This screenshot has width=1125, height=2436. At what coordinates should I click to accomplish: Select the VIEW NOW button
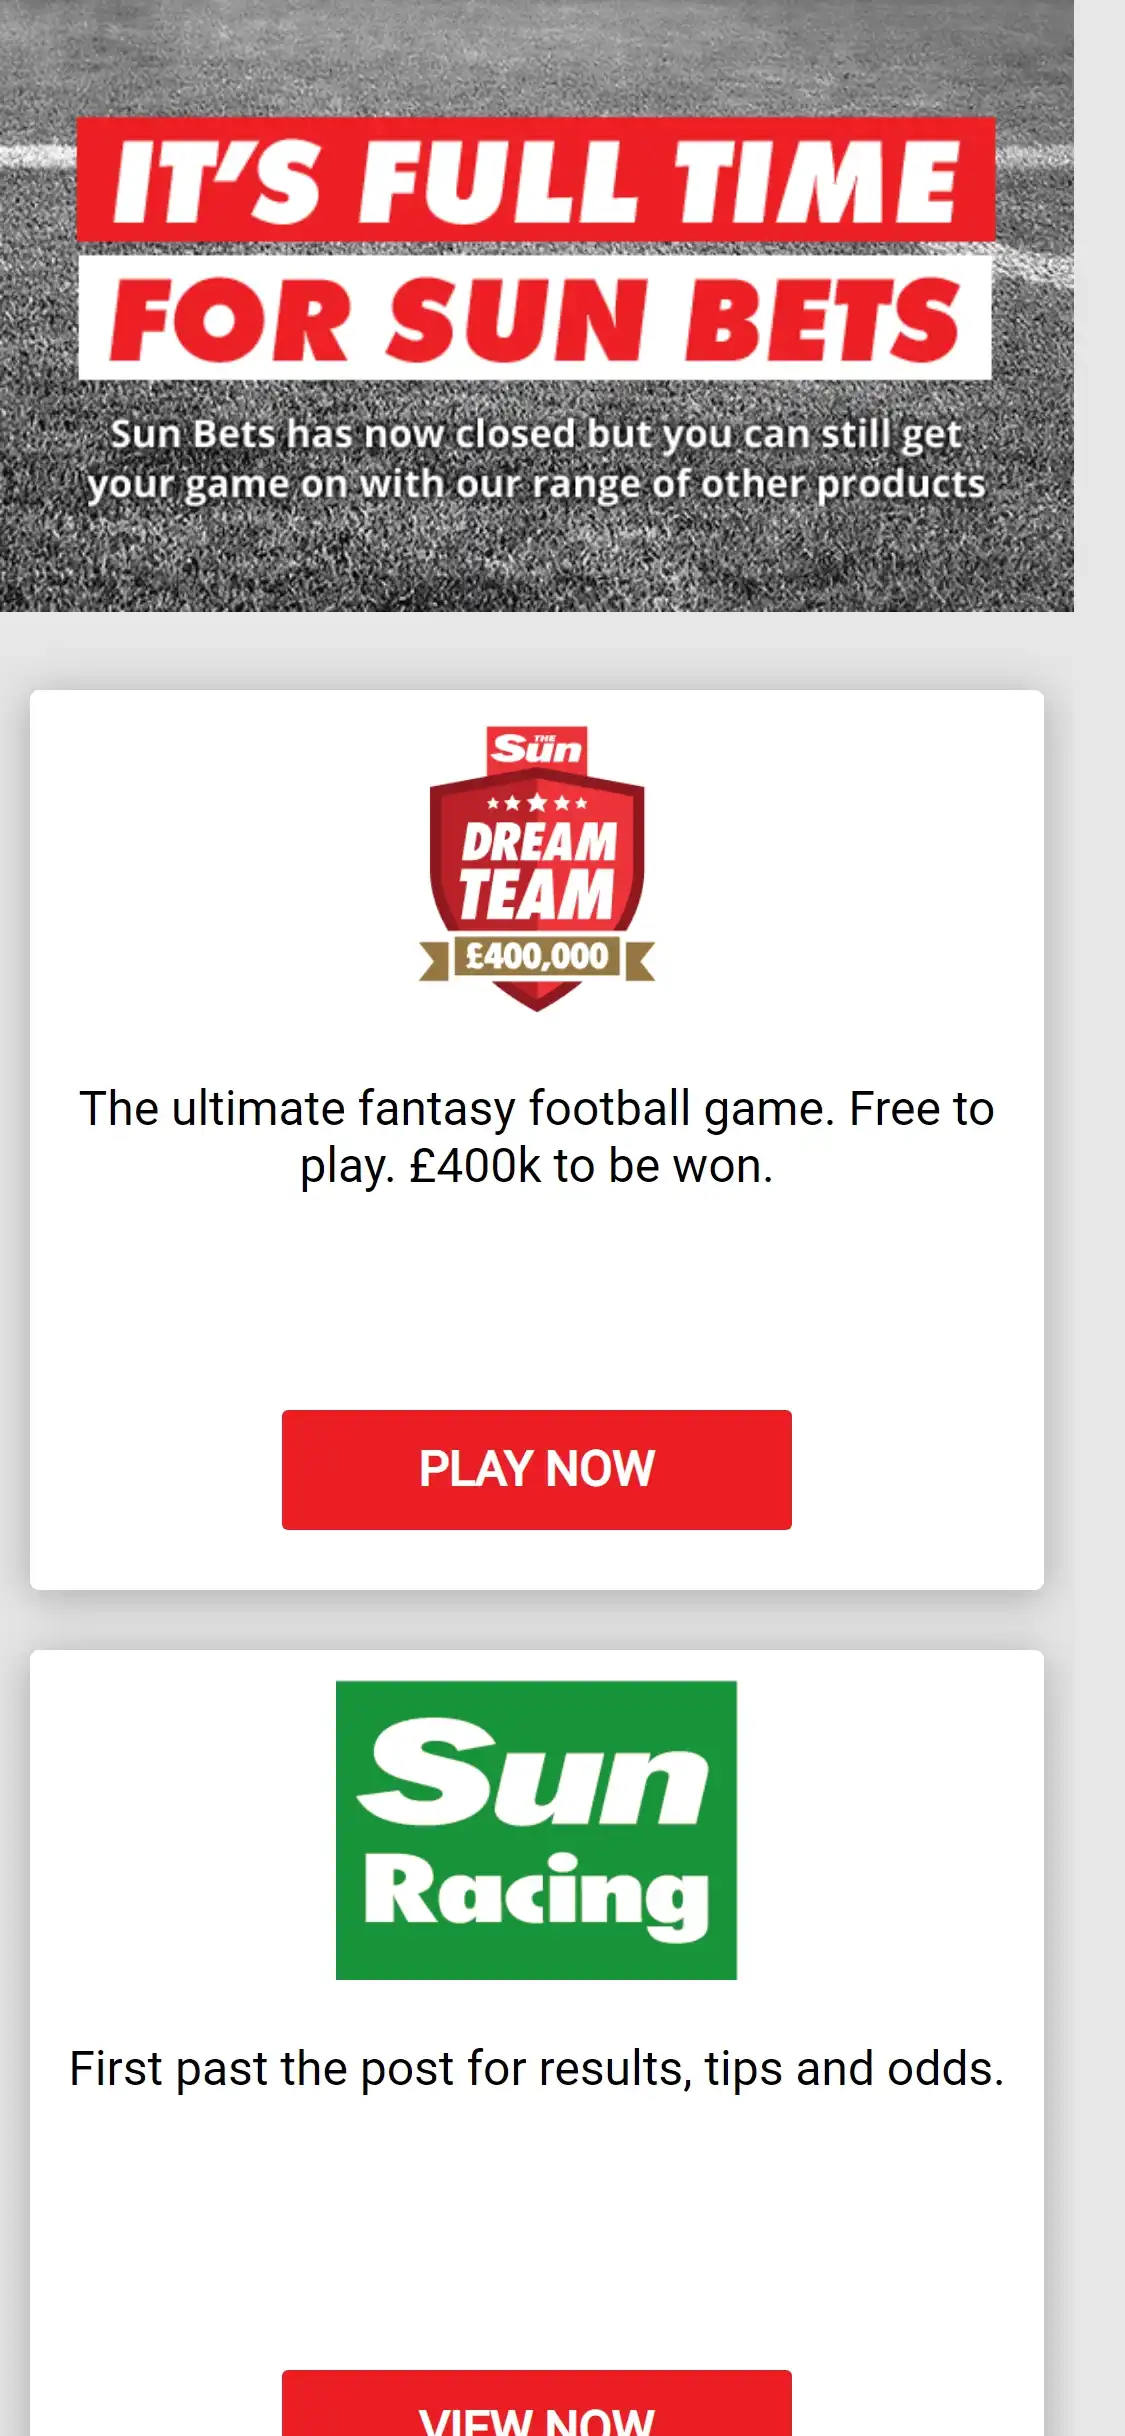(537, 2405)
